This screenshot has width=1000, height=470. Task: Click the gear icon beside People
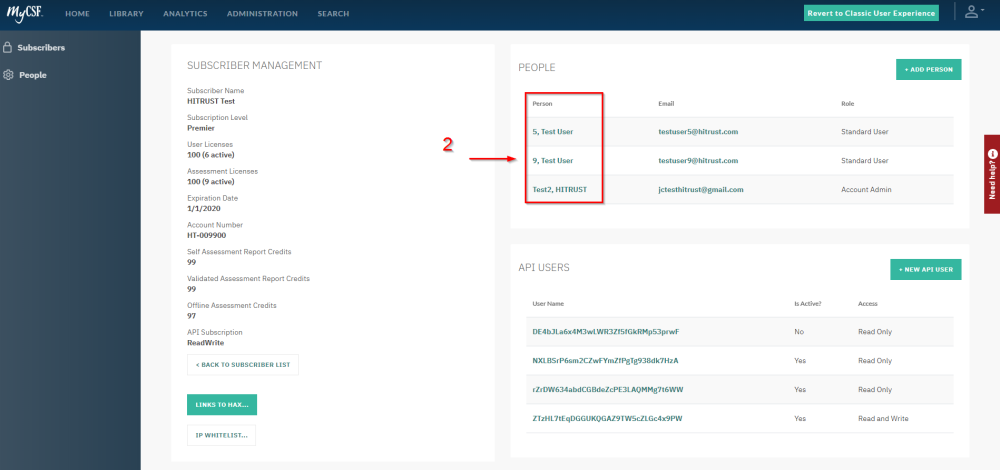[8, 75]
